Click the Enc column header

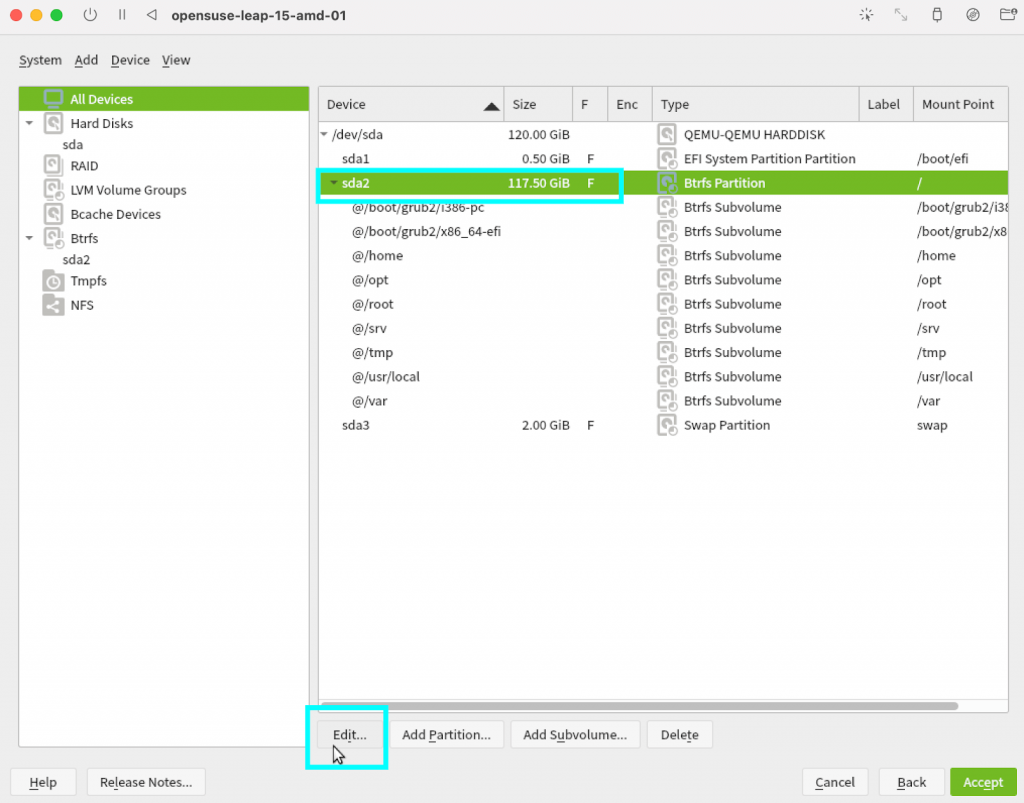click(630, 104)
